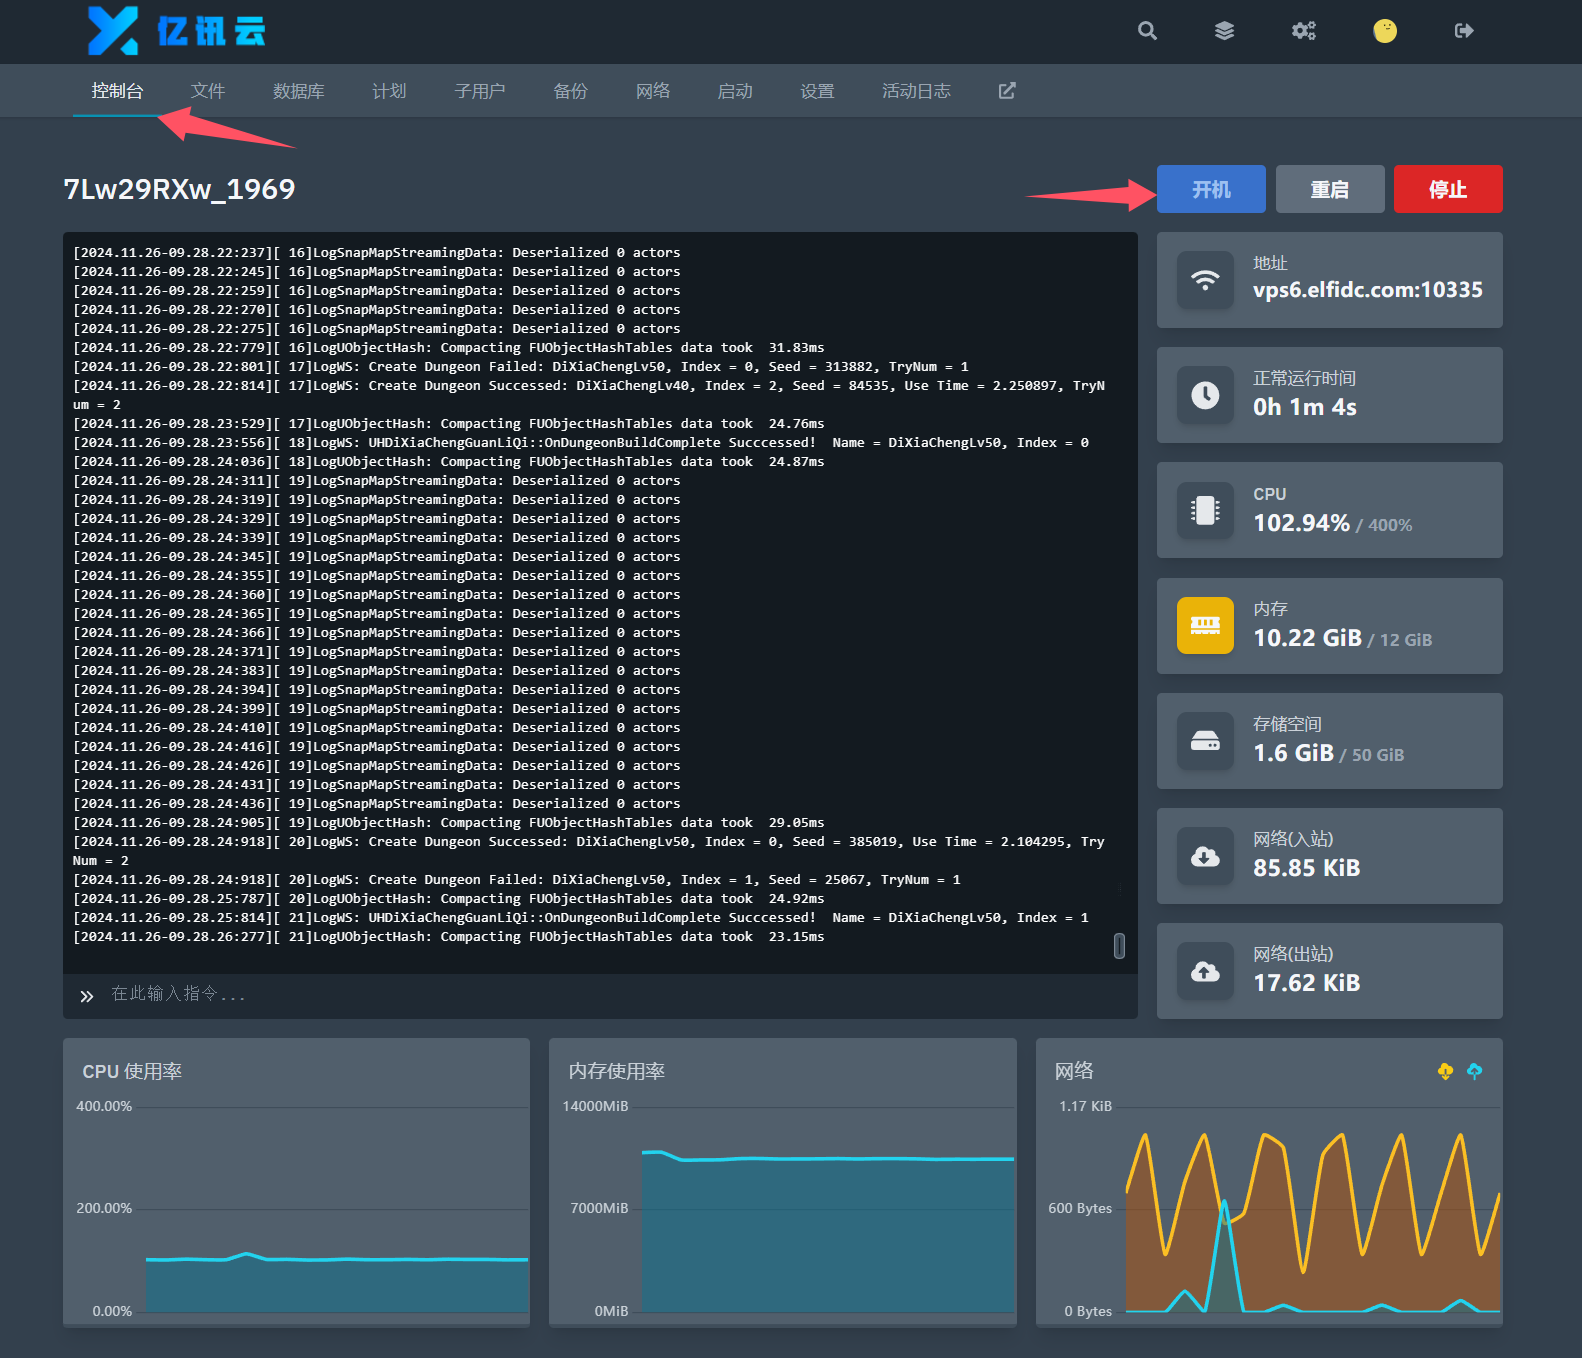Click the 400.00% axis label

104,1106
